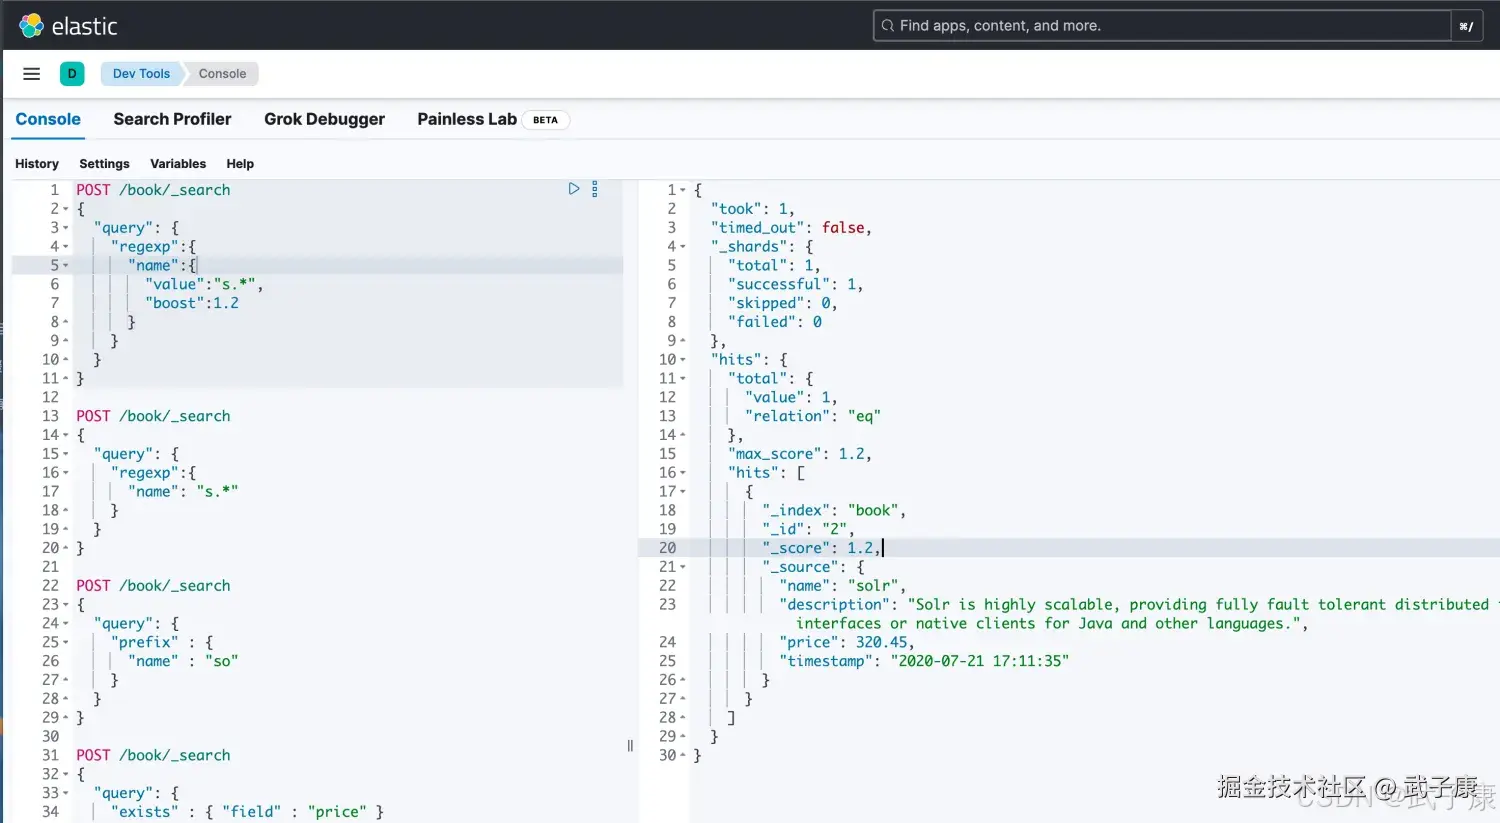This screenshot has width=1500, height=823.
Task: Send the request using the play triangle icon
Action: [573, 188]
